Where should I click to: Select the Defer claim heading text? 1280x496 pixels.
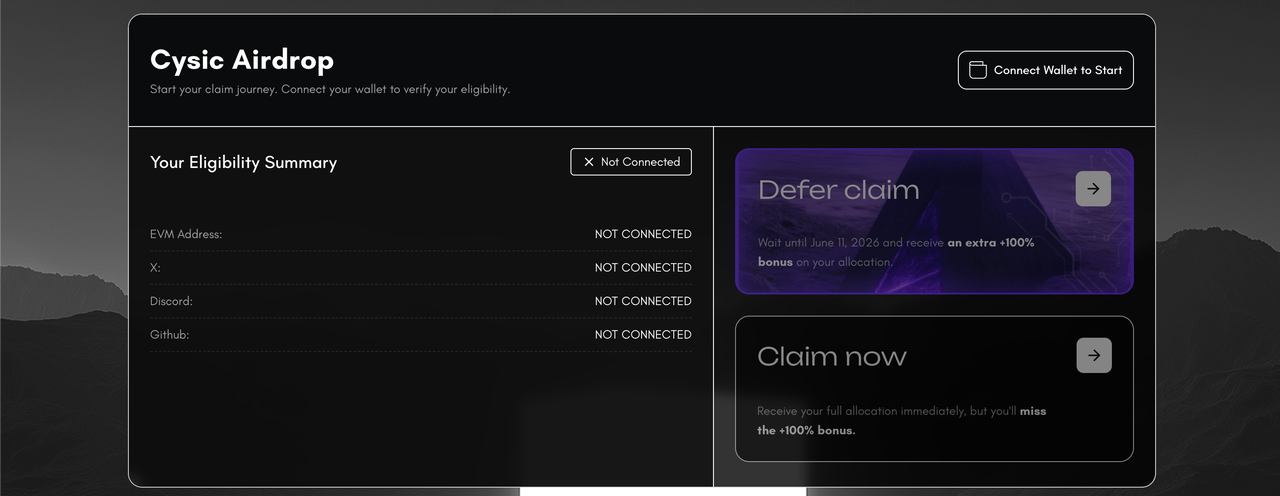tap(838, 190)
